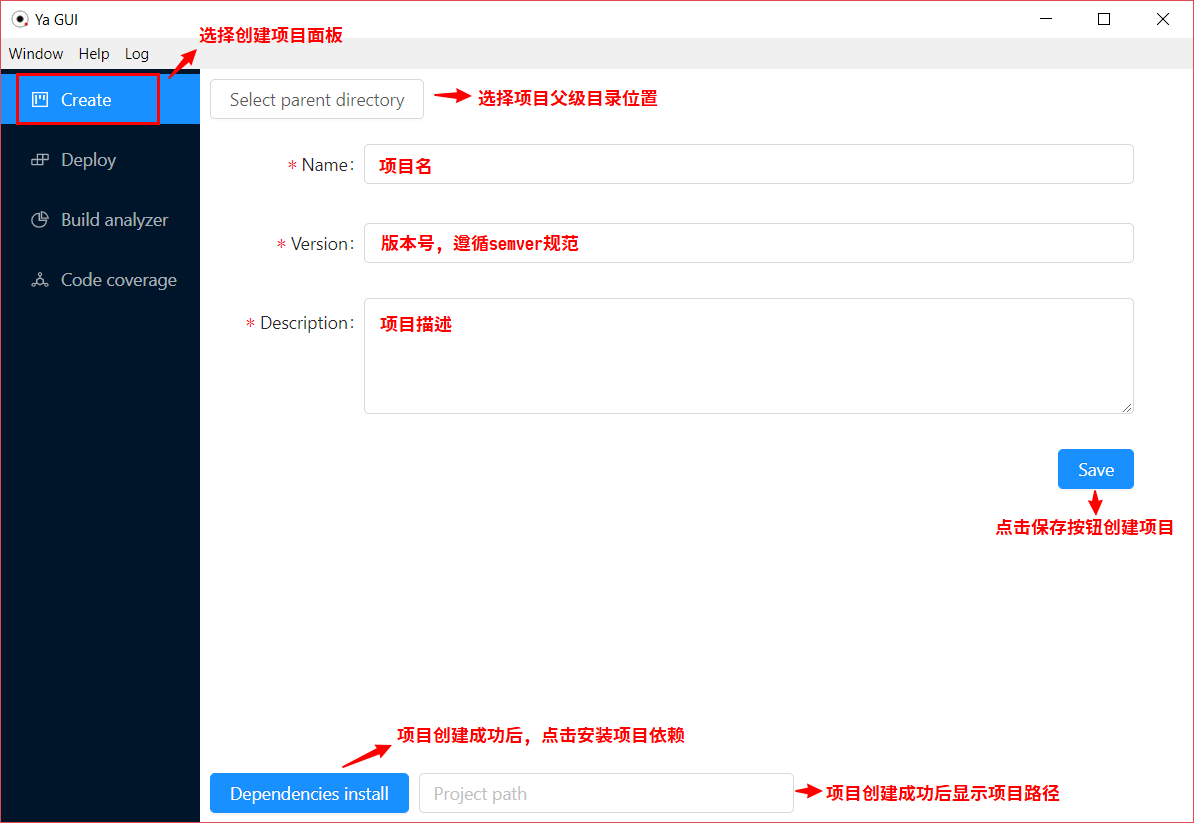Switch to the Deploy panel label
This screenshot has height=823, width=1194.
pyautogui.click(x=88, y=160)
